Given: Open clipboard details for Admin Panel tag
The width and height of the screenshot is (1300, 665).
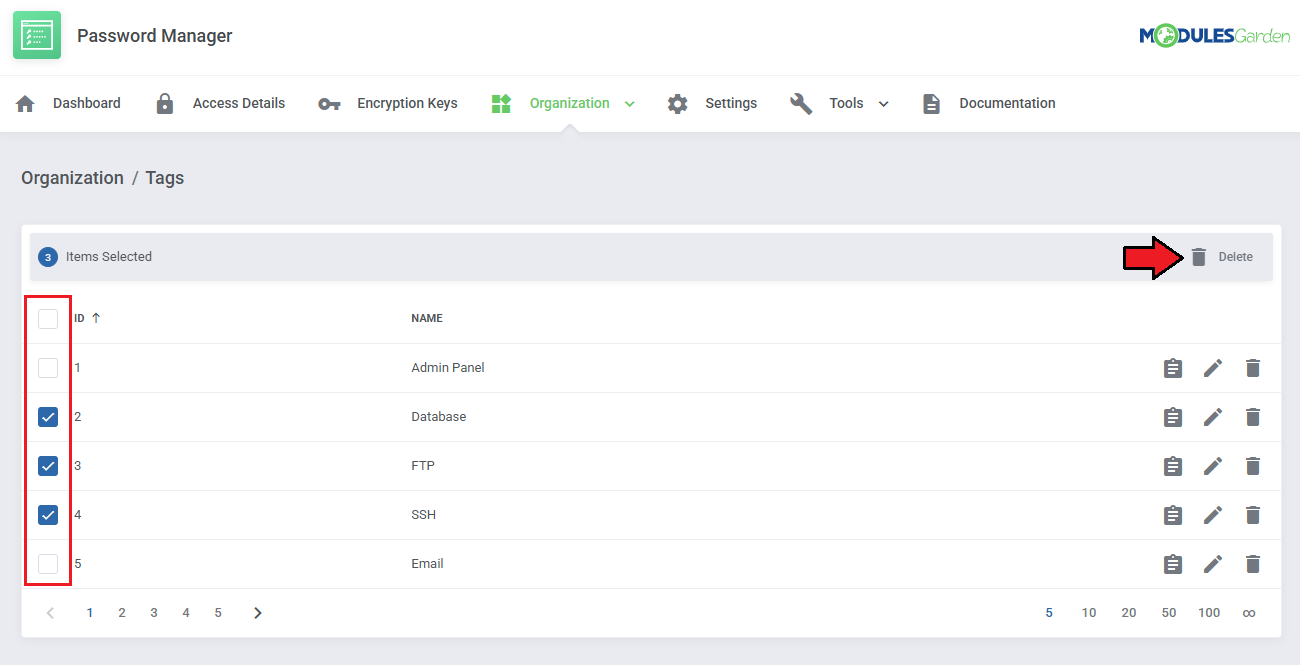Looking at the screenshot, I should (1173, 368).
